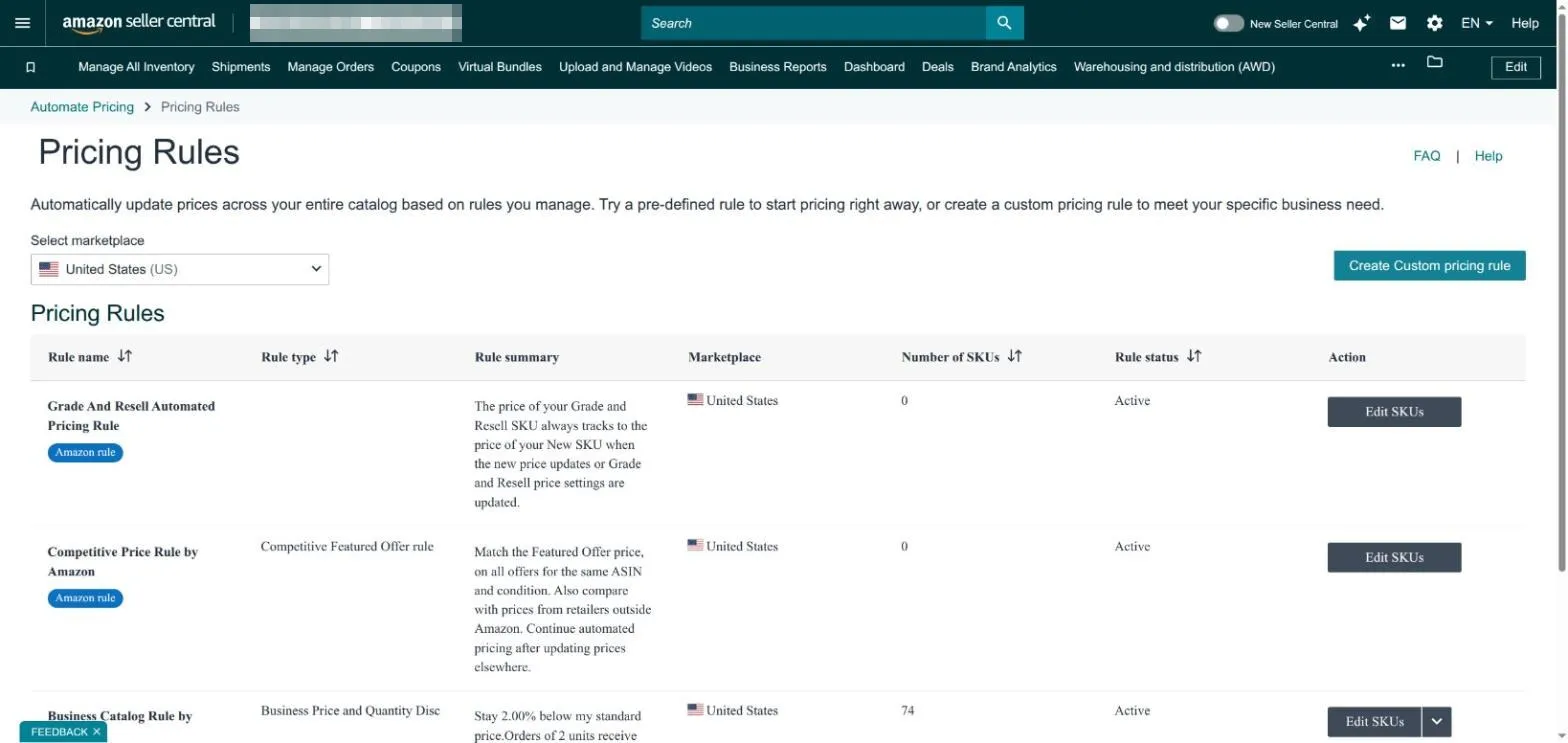This screenshot has width=1568, height=743.
Task: Expand the arrow next to Business Catalog Edit SKUs
Action: (x=1437, y=722)
